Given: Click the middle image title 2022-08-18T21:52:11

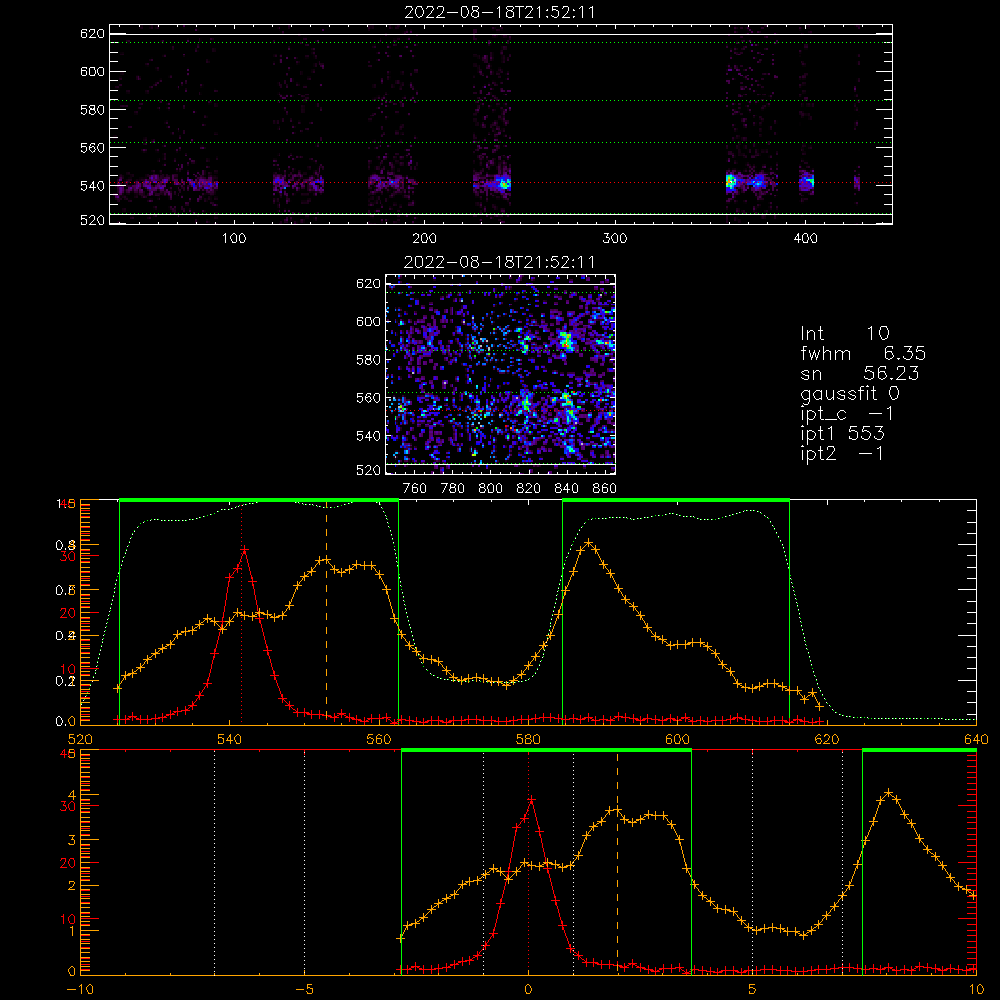Looking at the screenshot, I should pos(500,262).
